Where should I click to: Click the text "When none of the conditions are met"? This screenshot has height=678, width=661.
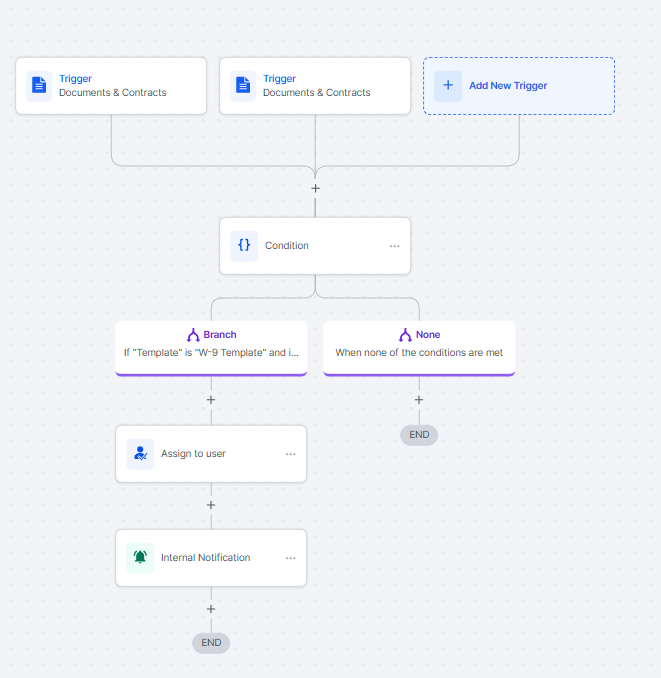pos(419,352)
